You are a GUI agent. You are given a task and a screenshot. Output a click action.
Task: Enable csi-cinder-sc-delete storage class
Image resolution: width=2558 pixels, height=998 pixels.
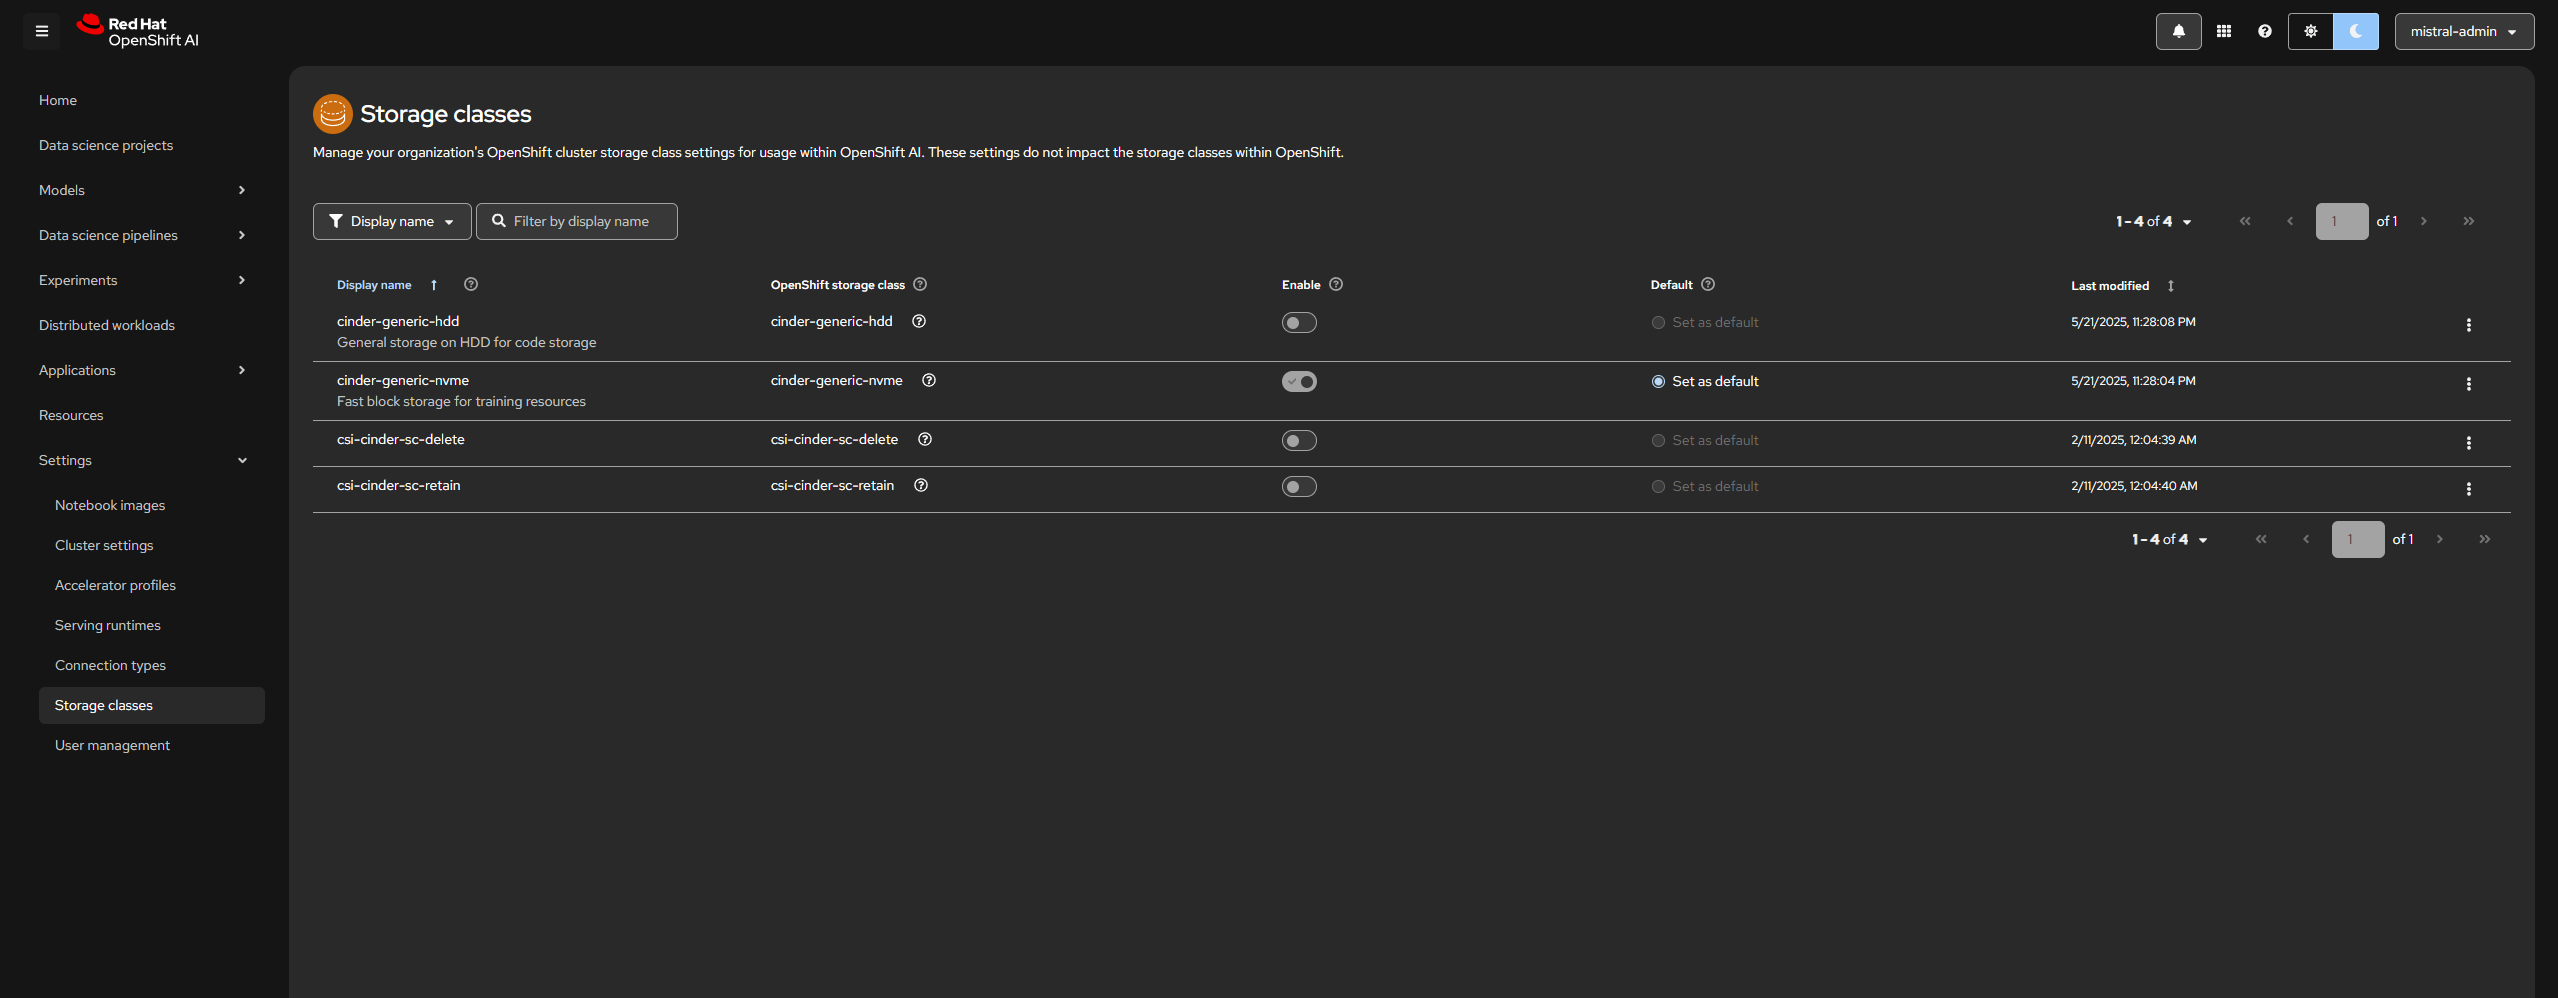point(1299,441)
